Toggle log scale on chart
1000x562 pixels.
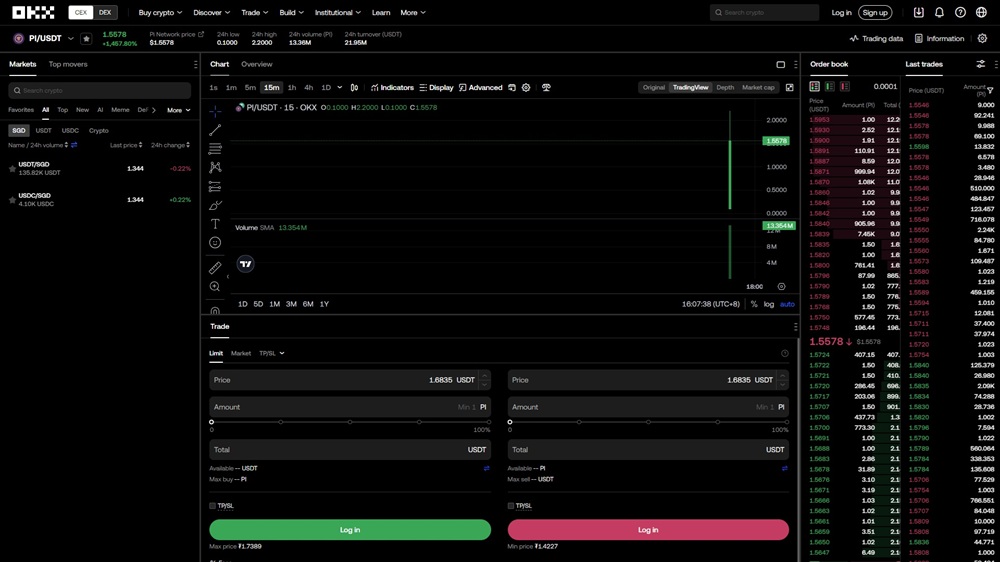point(768,304)
